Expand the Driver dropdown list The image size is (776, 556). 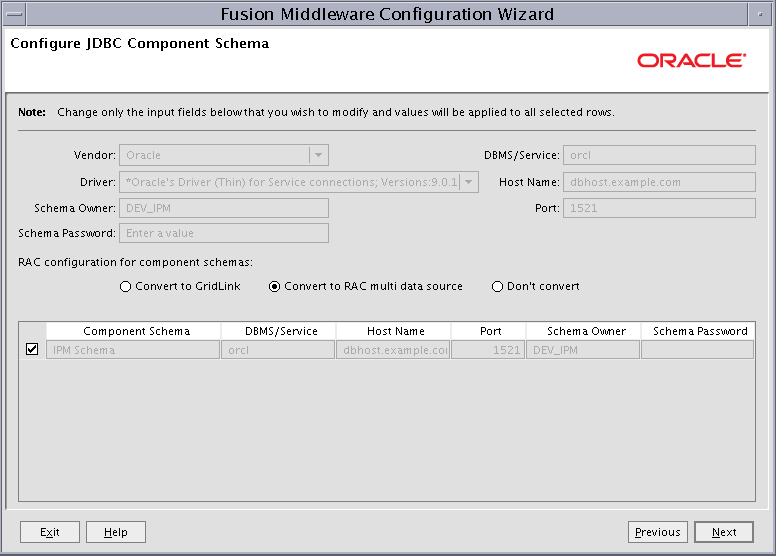[x=469, y=182]
